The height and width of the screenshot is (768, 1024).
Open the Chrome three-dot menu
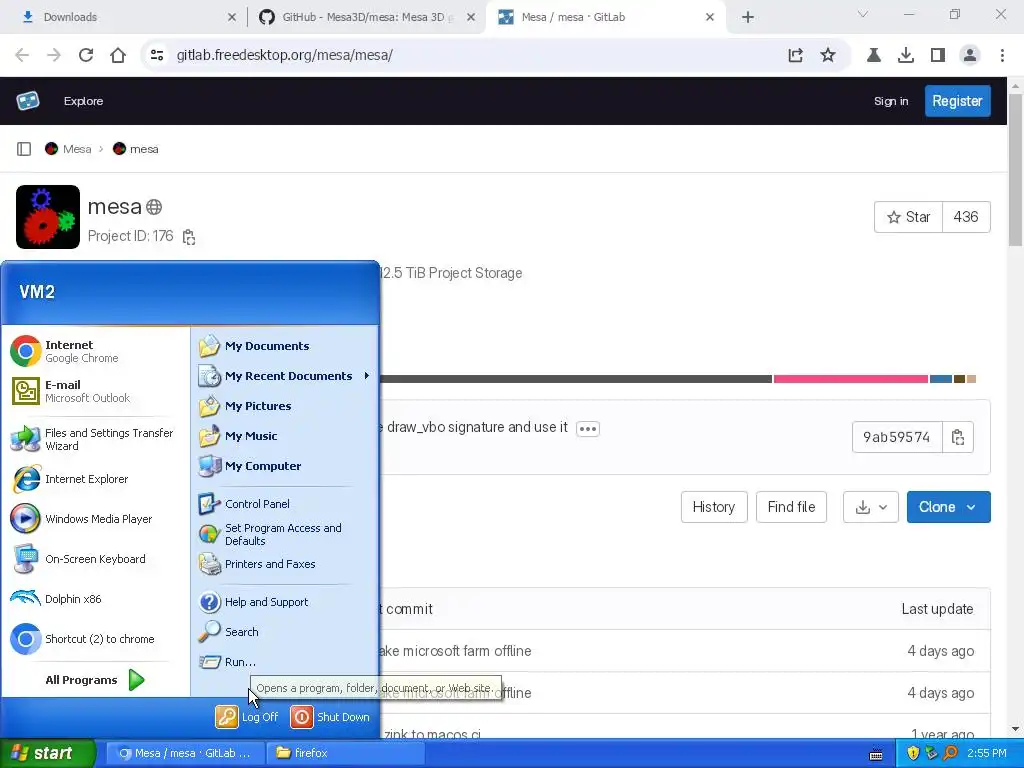tap(1002, 56)
